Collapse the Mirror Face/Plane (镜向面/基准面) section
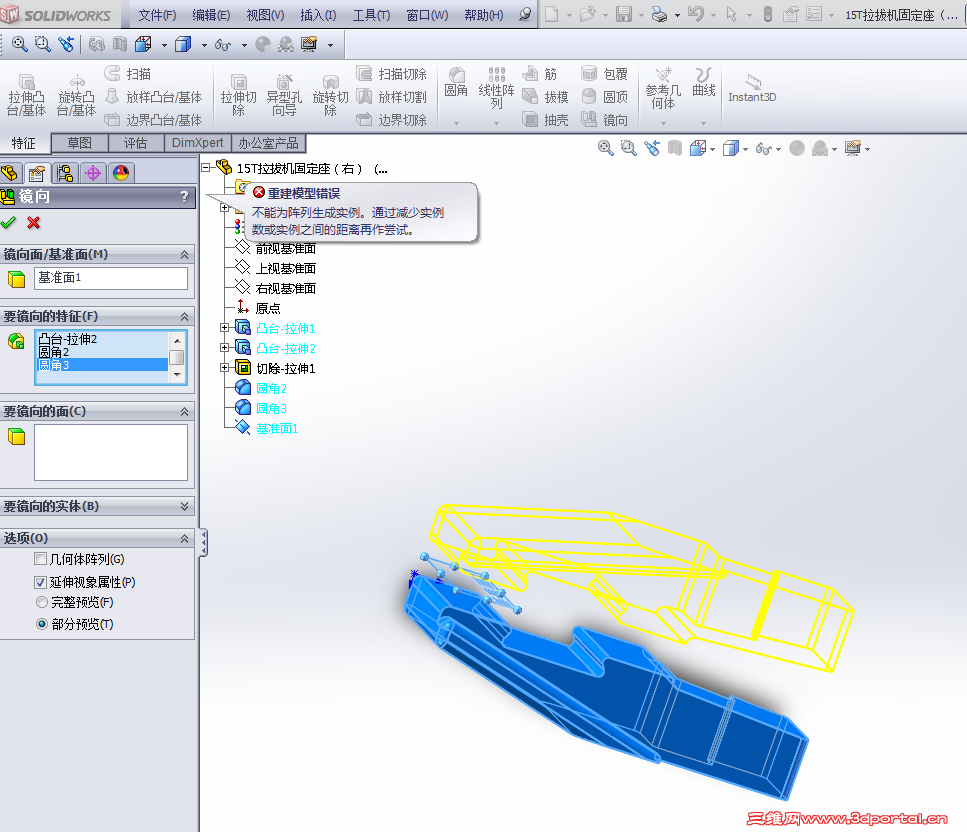Viewport: 967px width, 832px height. point(184,255)
